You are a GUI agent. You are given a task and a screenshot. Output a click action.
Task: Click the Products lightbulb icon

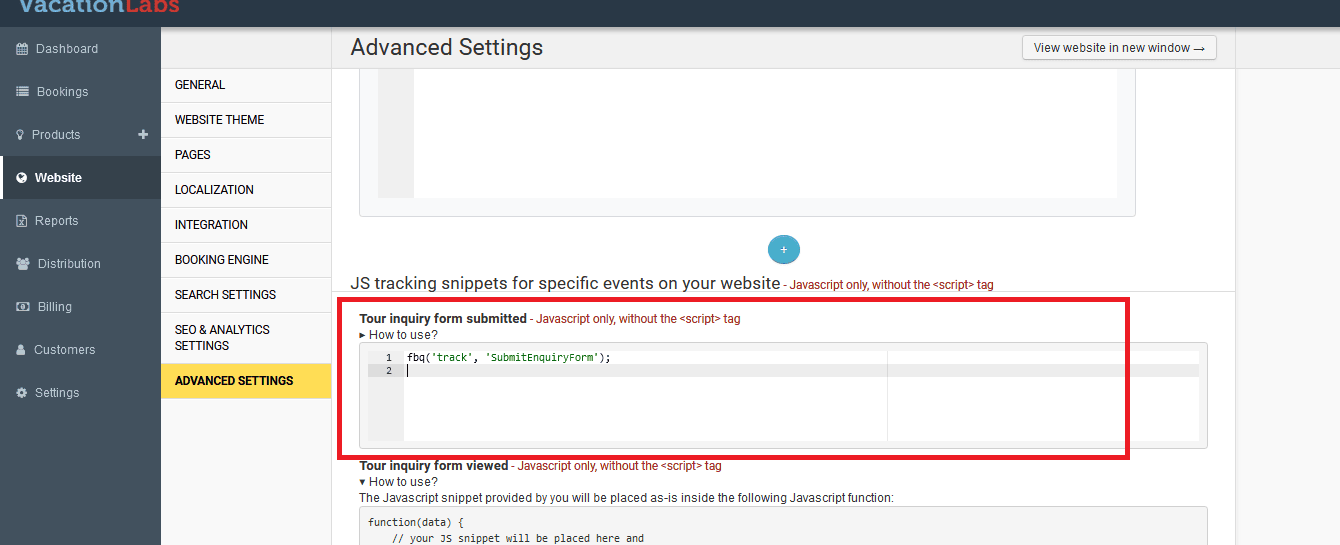pos(20,135)
